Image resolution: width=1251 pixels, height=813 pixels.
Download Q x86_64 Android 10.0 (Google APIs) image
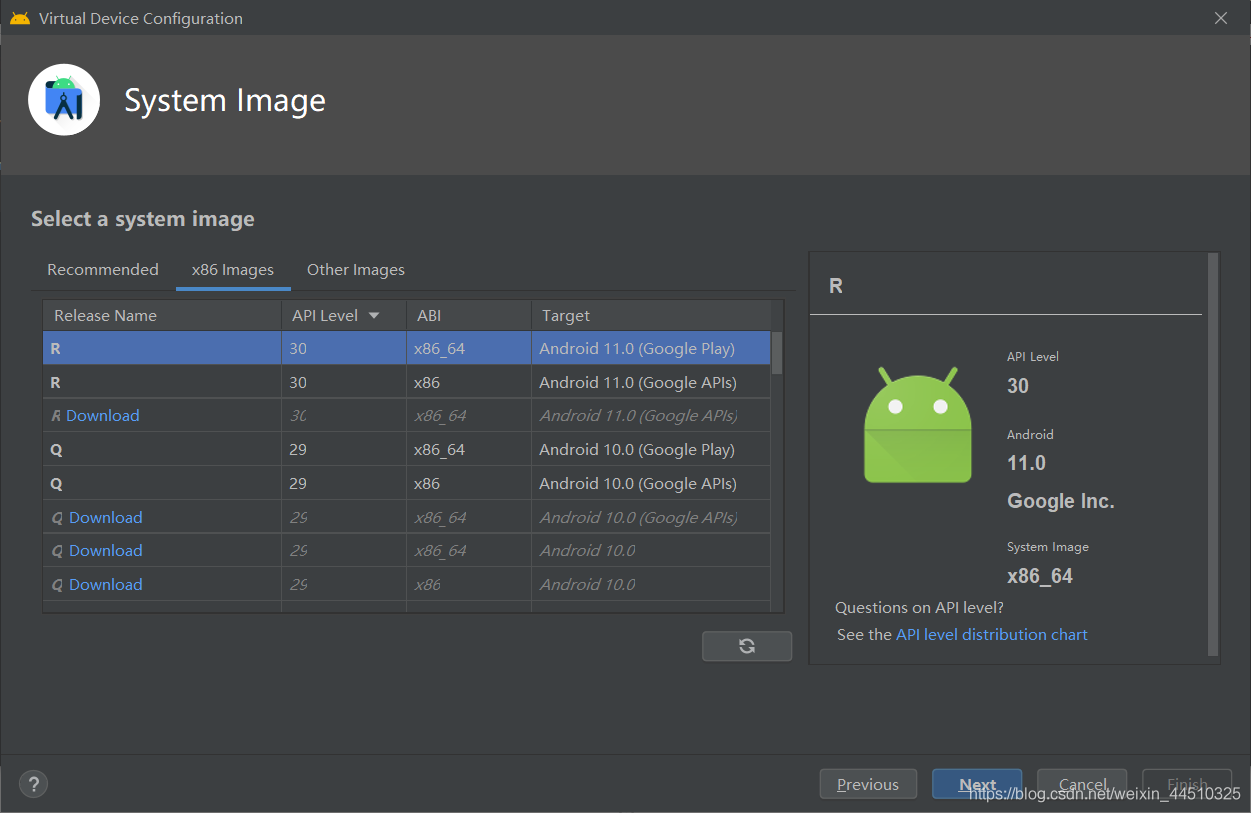(x=106, y=518)
